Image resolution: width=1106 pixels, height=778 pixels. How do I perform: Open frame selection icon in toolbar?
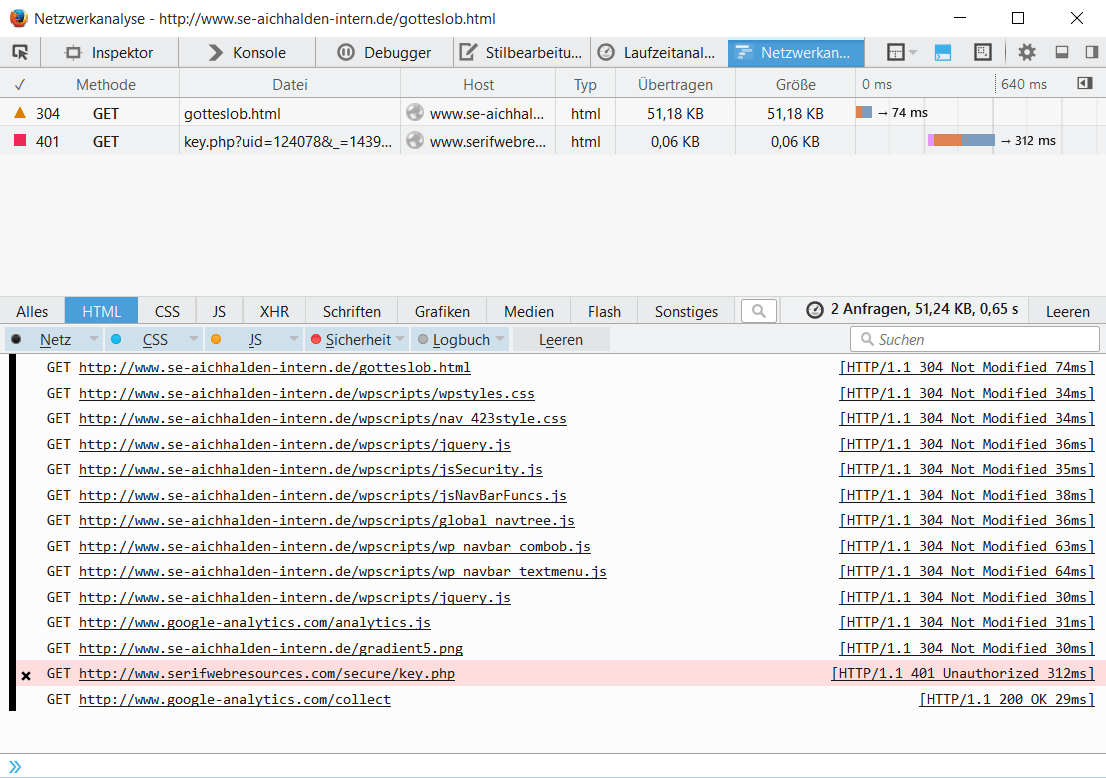(x=896, y=52)
